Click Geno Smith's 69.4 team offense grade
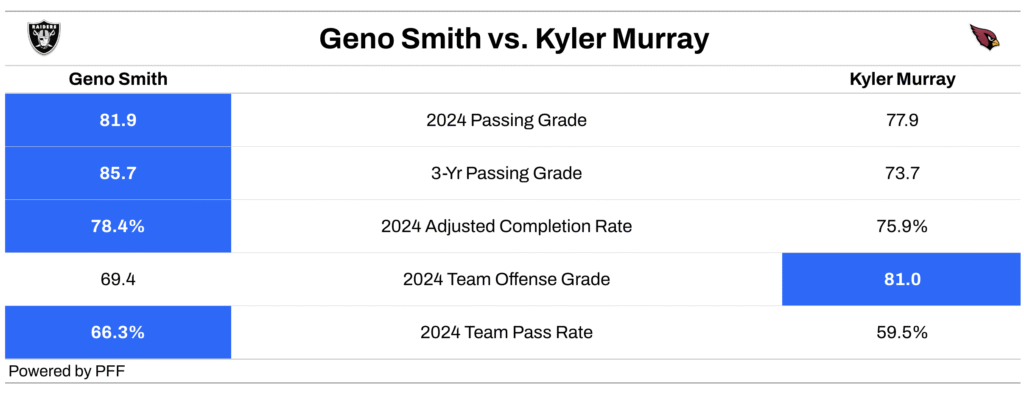Image resolution: width=1024 pixels, height=398 pixels. coord(118,280)
